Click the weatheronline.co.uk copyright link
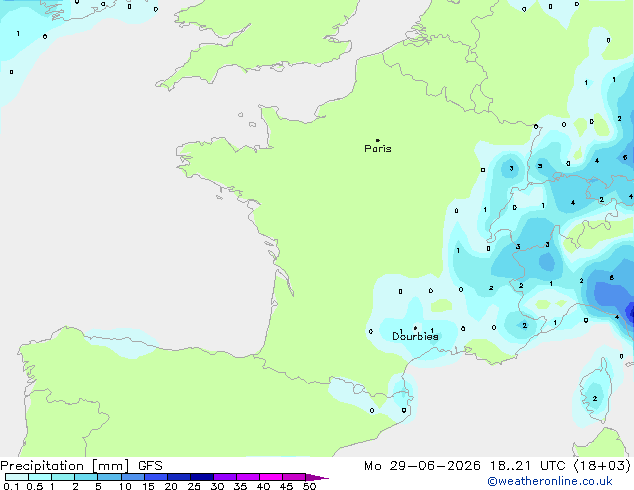Viewport: 634px width, 490px height. (x=550, y=481)
